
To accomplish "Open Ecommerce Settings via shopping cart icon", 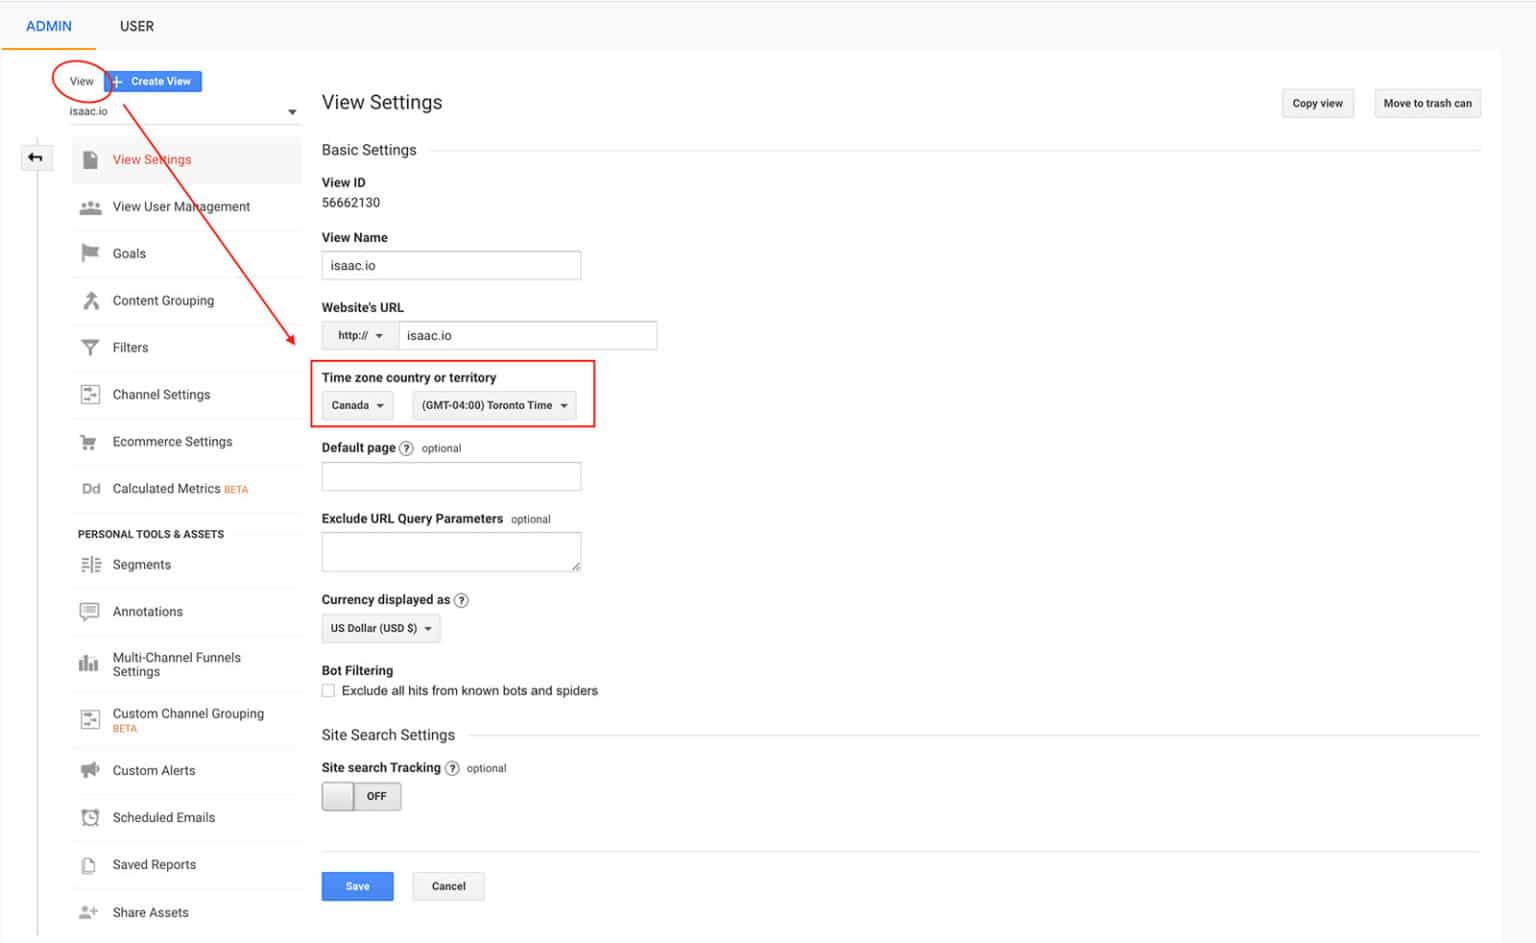I will (x=91, y=441).
